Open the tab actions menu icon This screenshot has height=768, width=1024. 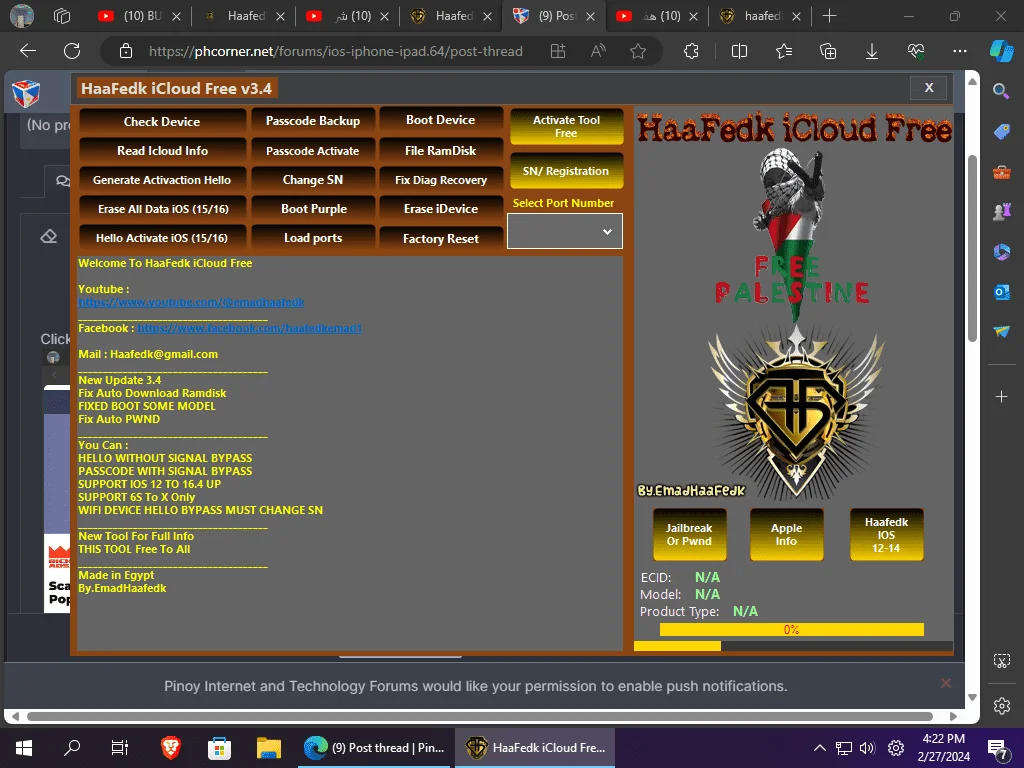(x=62, y=16)
